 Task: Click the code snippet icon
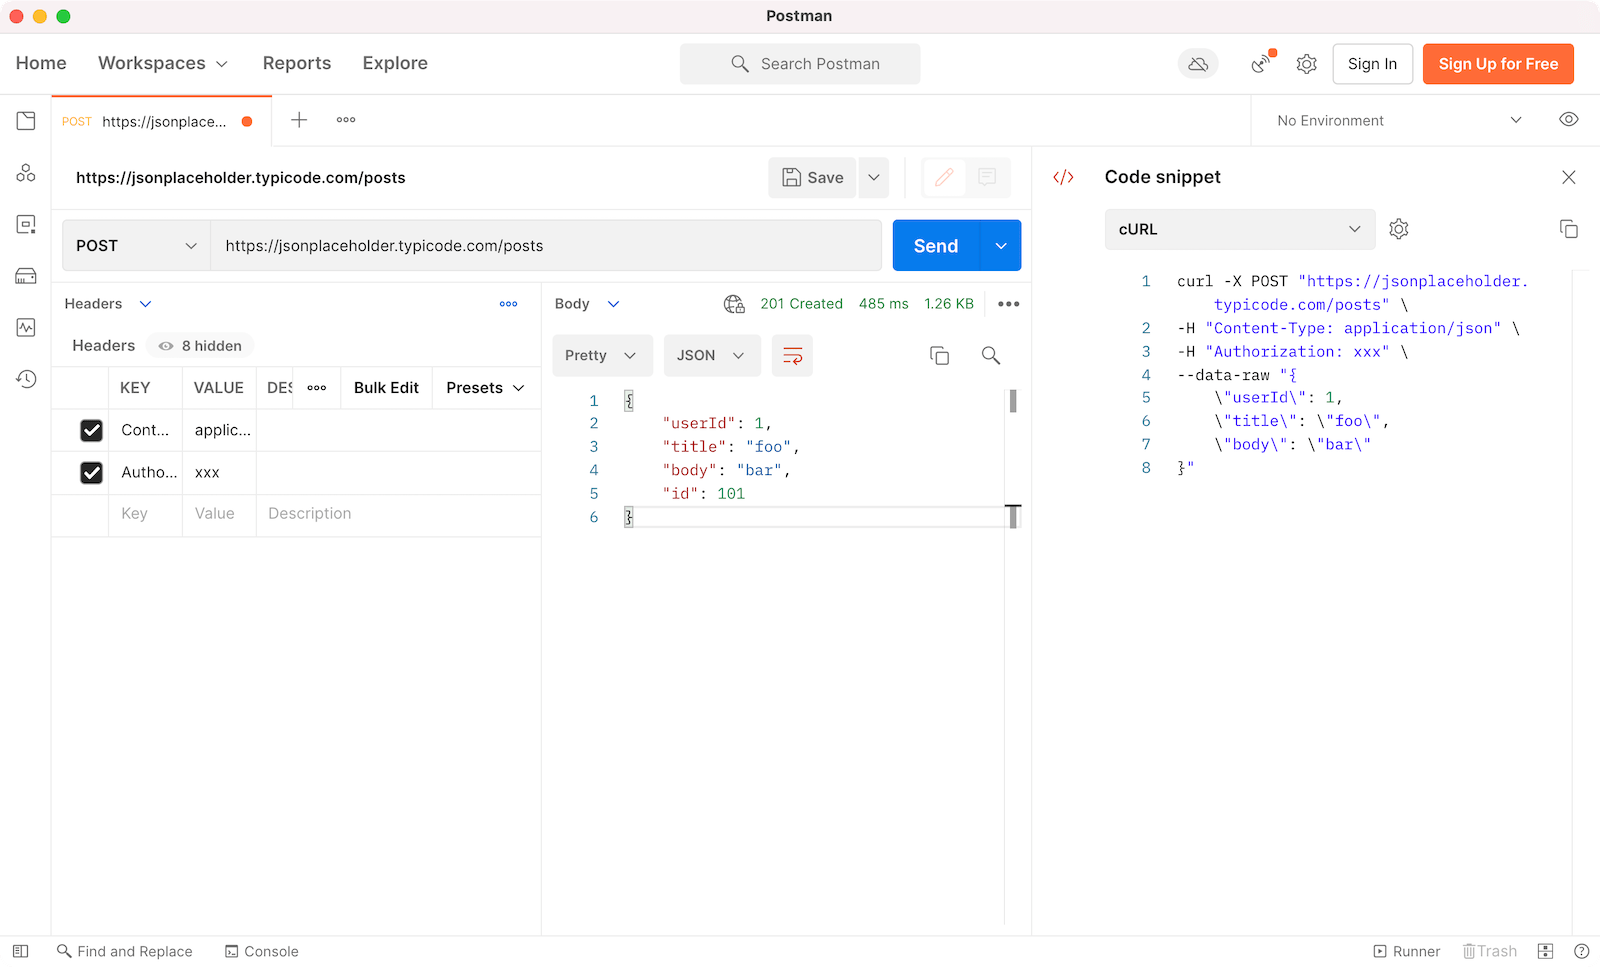[1063, 177]
